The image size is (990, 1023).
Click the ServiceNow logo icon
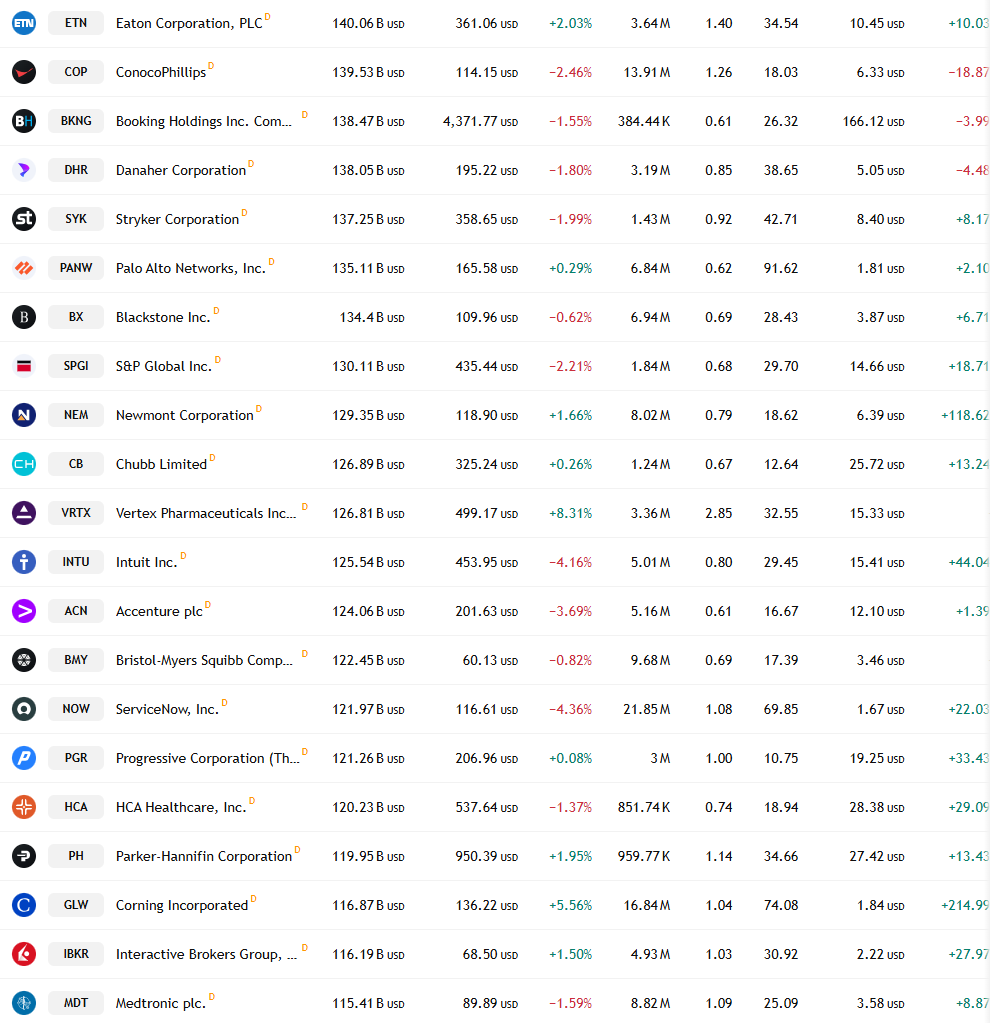24,709
